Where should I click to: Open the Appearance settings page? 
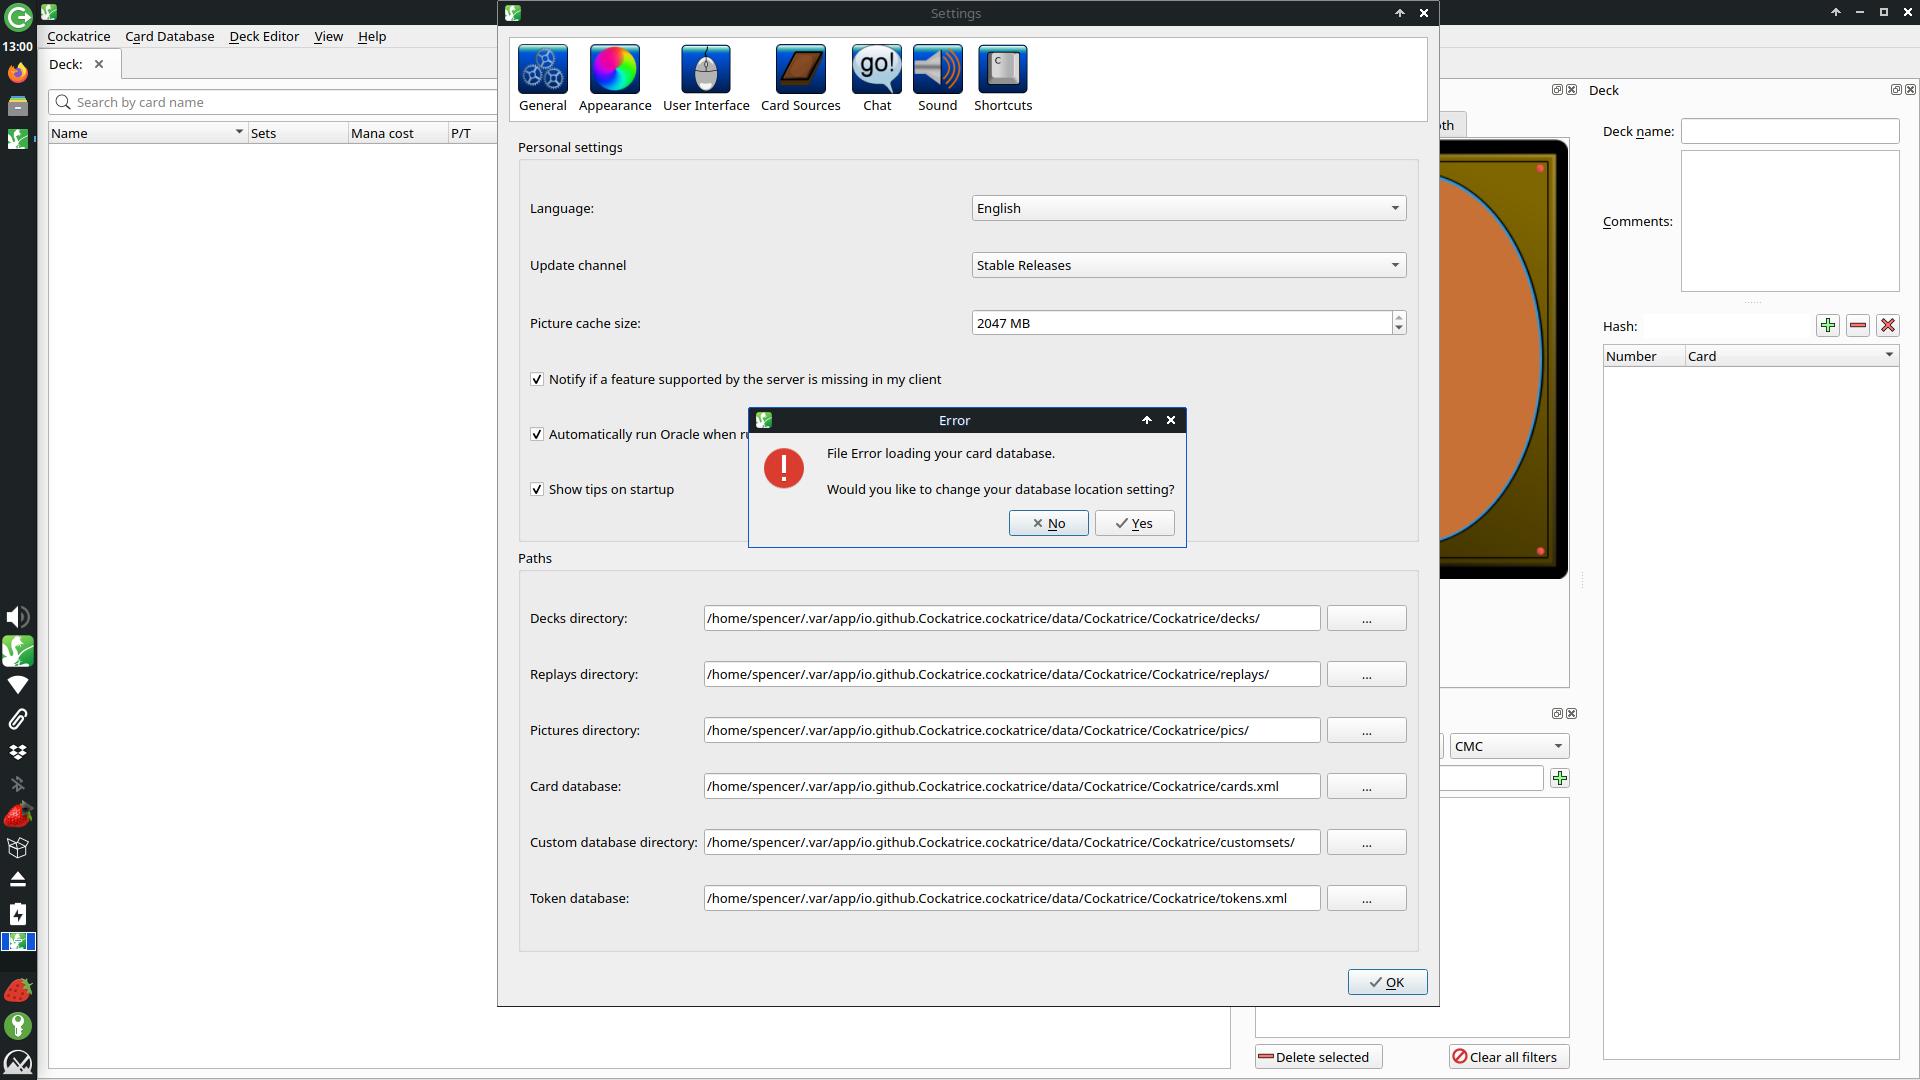click(615, 79)
